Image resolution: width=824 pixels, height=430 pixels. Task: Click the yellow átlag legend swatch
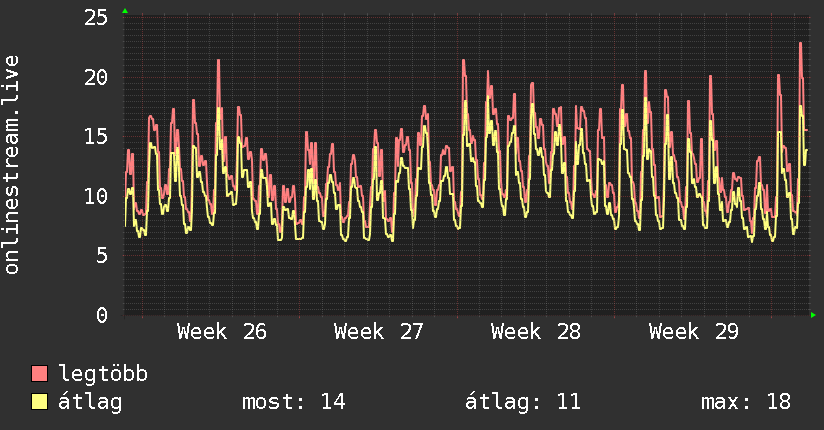pos(39,401)
